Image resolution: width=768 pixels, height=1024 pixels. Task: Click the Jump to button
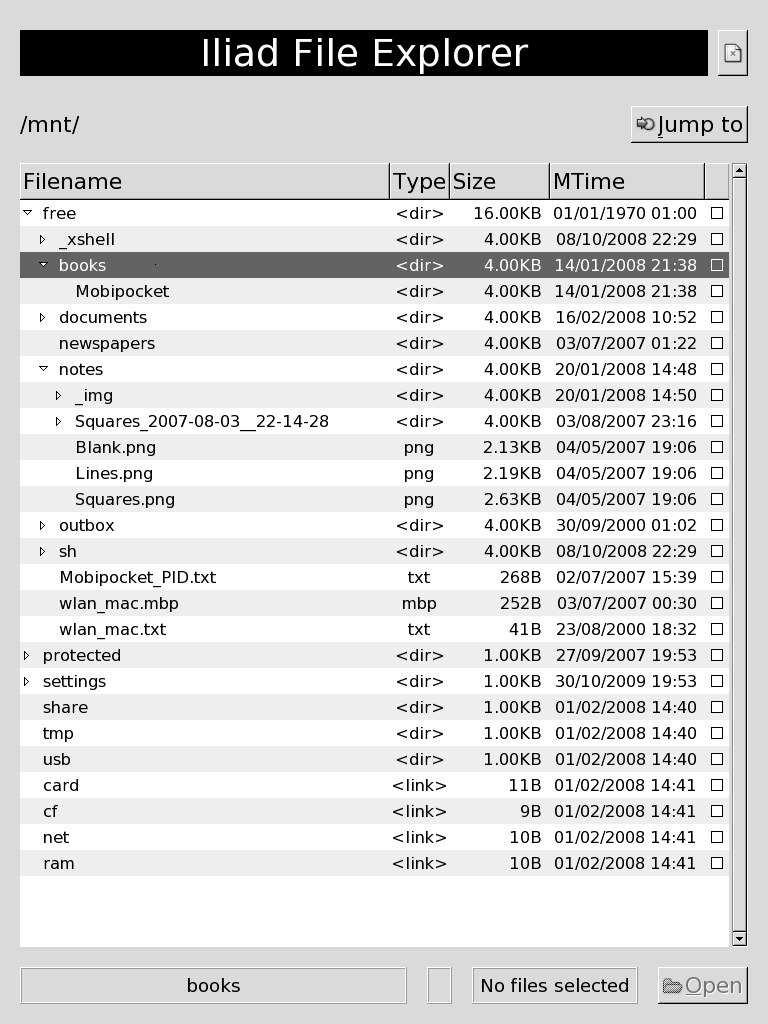click(689, 125)
